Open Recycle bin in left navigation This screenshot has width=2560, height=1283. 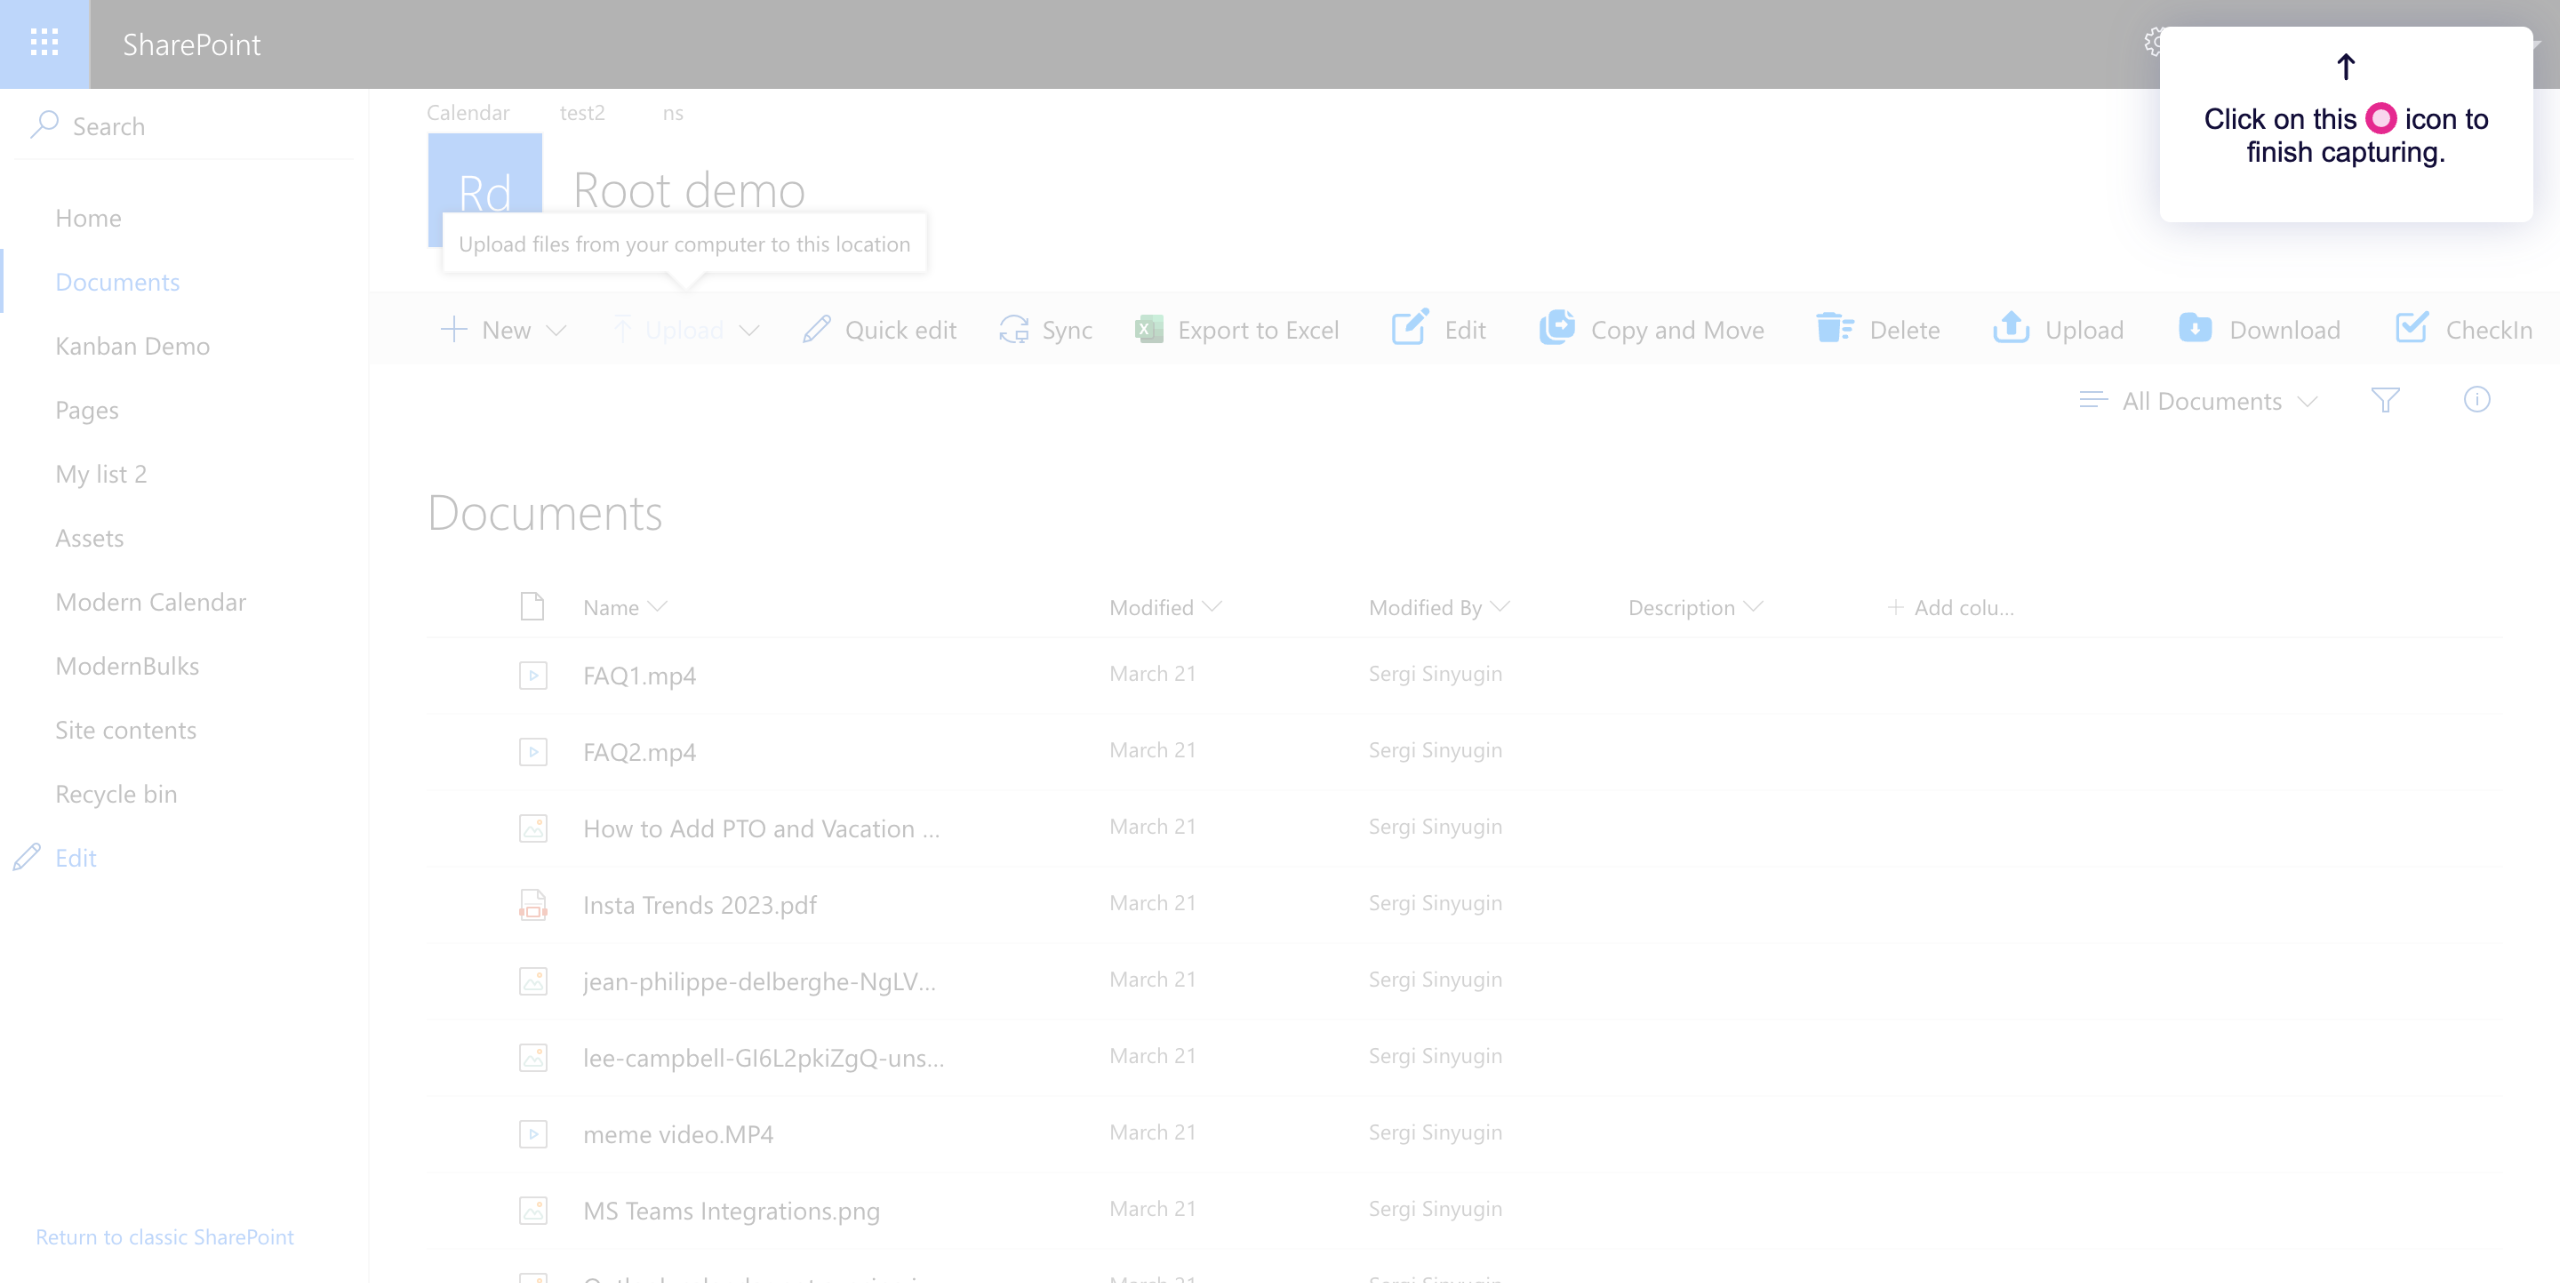[x=116, y=794]
